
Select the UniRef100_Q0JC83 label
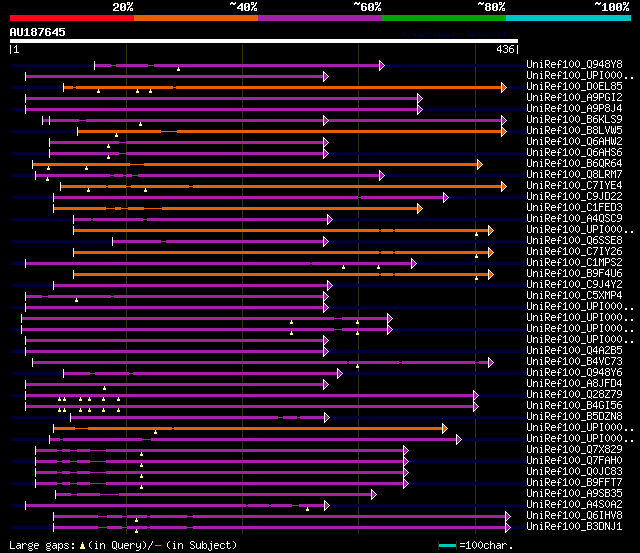pyautogui.click(x=574, y=472)
